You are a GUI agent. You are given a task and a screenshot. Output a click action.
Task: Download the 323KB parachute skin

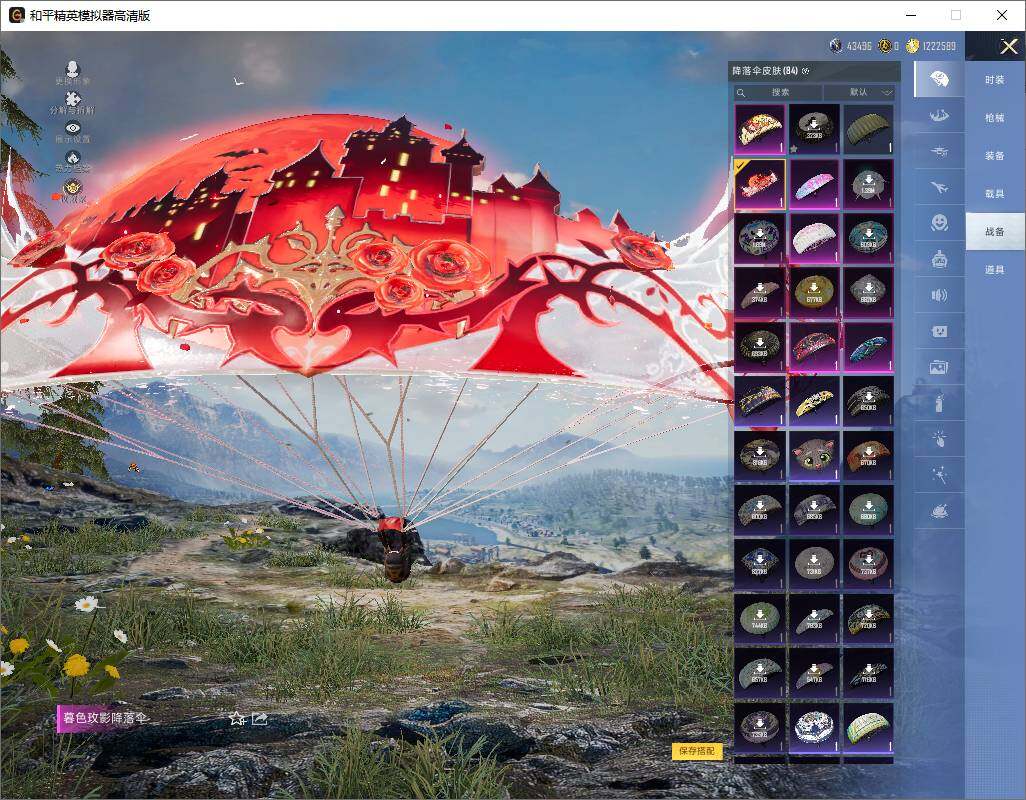pyautogui.click(x=814, y=130)
